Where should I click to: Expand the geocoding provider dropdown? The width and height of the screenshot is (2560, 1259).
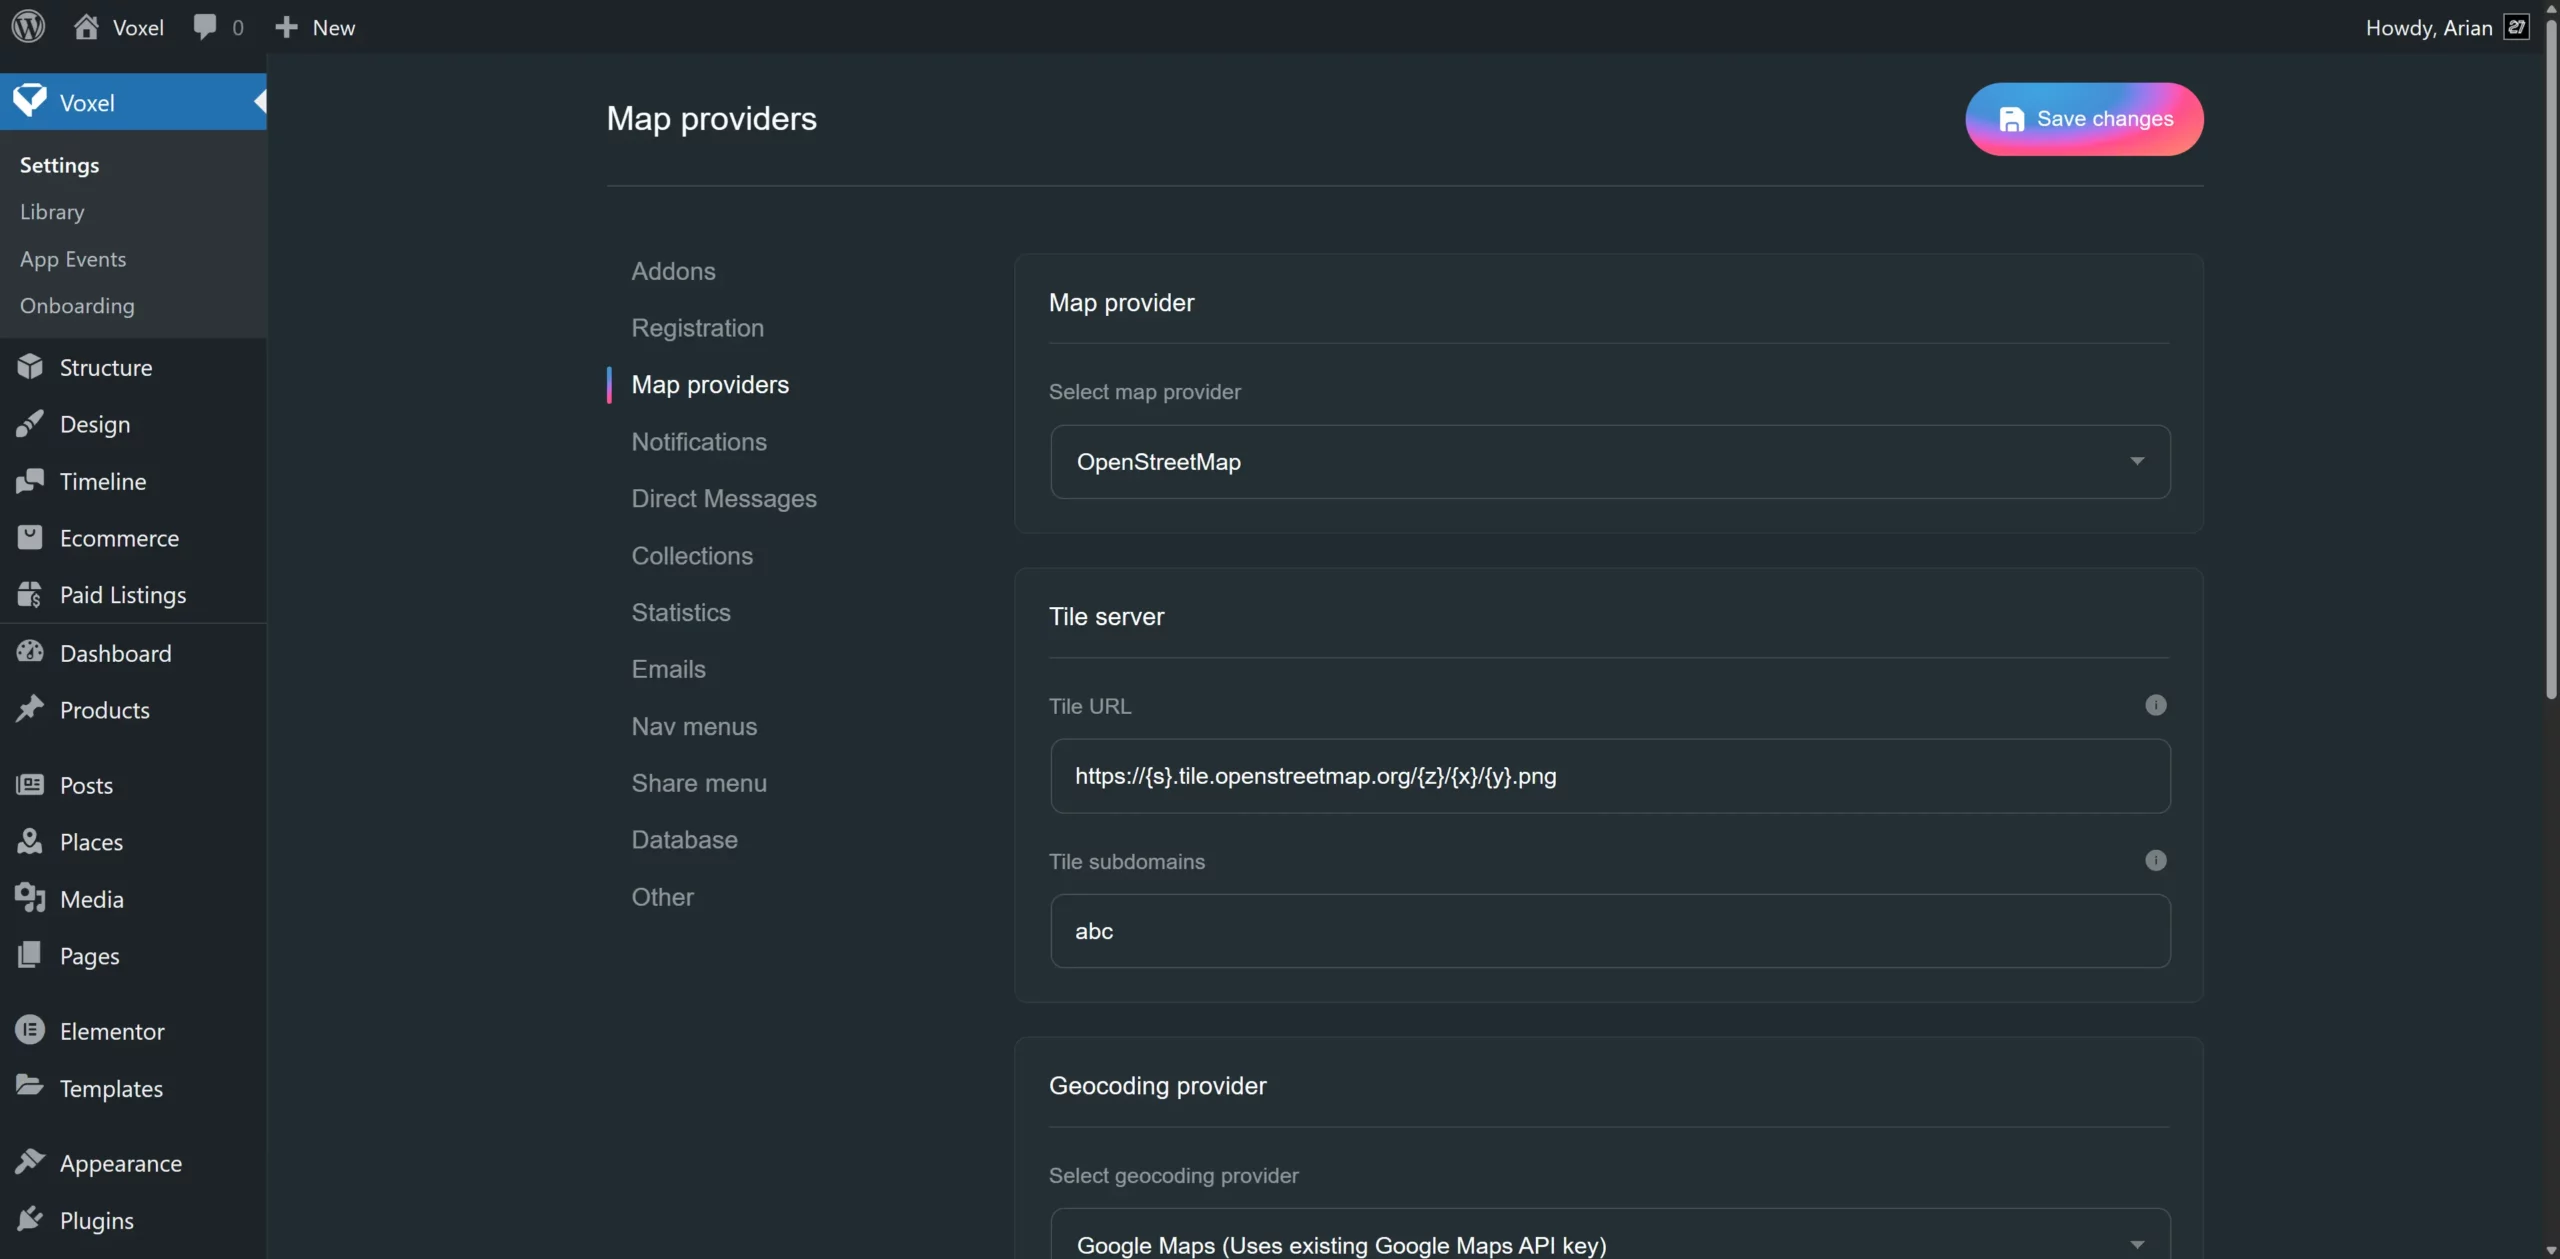[1610, 1244]
